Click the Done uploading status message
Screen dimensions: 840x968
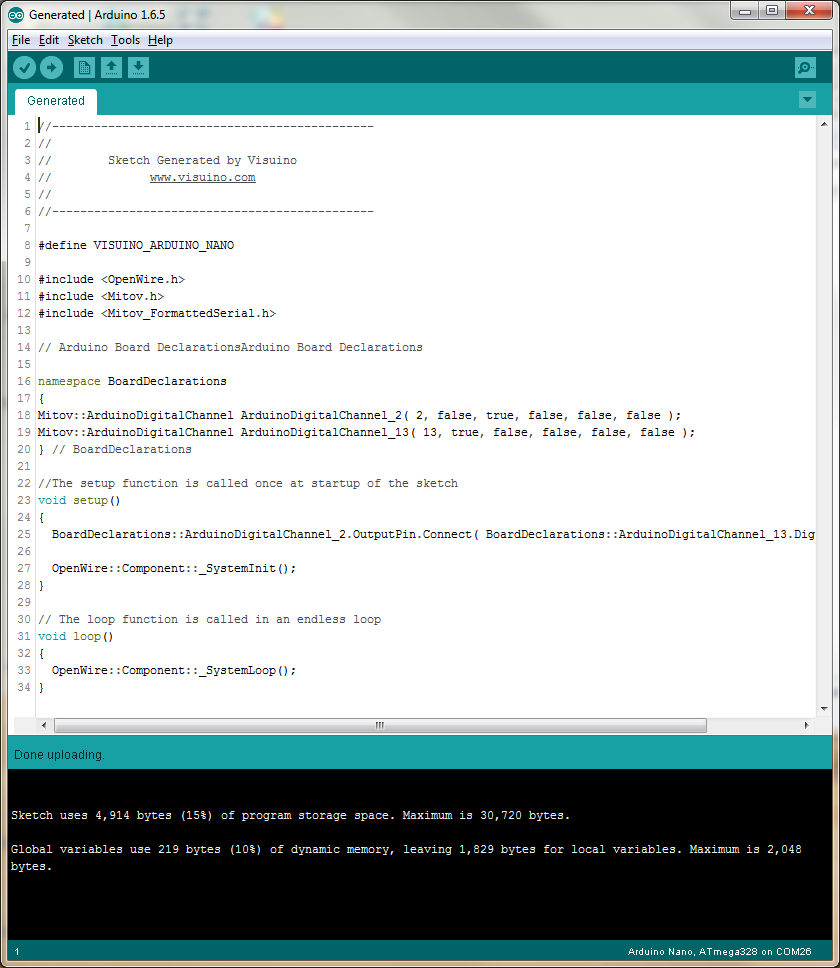[x=58, y=754]
